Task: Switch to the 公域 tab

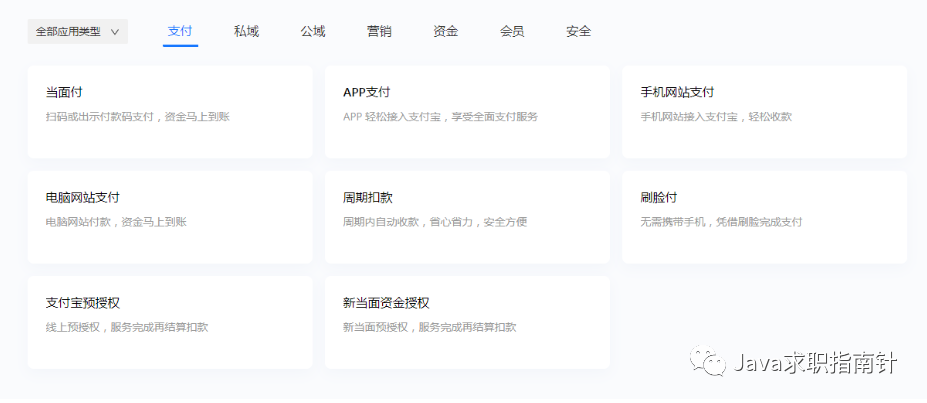Action: tap(313, 31)
